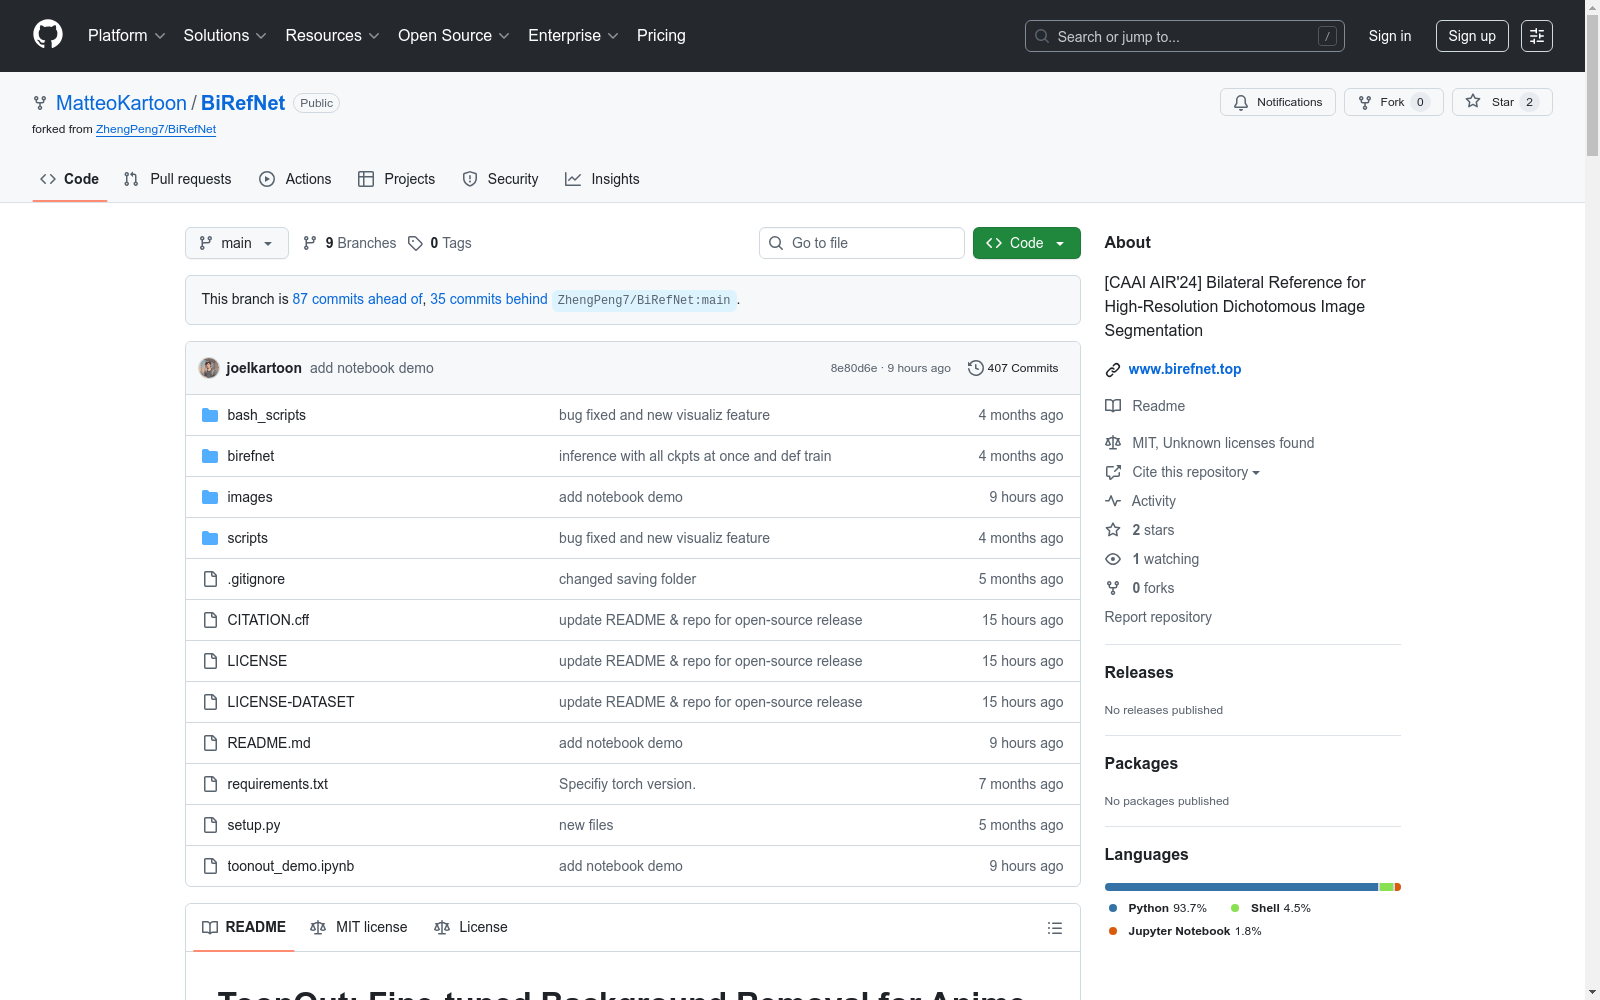This screenshot has height=1000, width=1600.
Task: Expand the Solutions menu
Action: 225,36
